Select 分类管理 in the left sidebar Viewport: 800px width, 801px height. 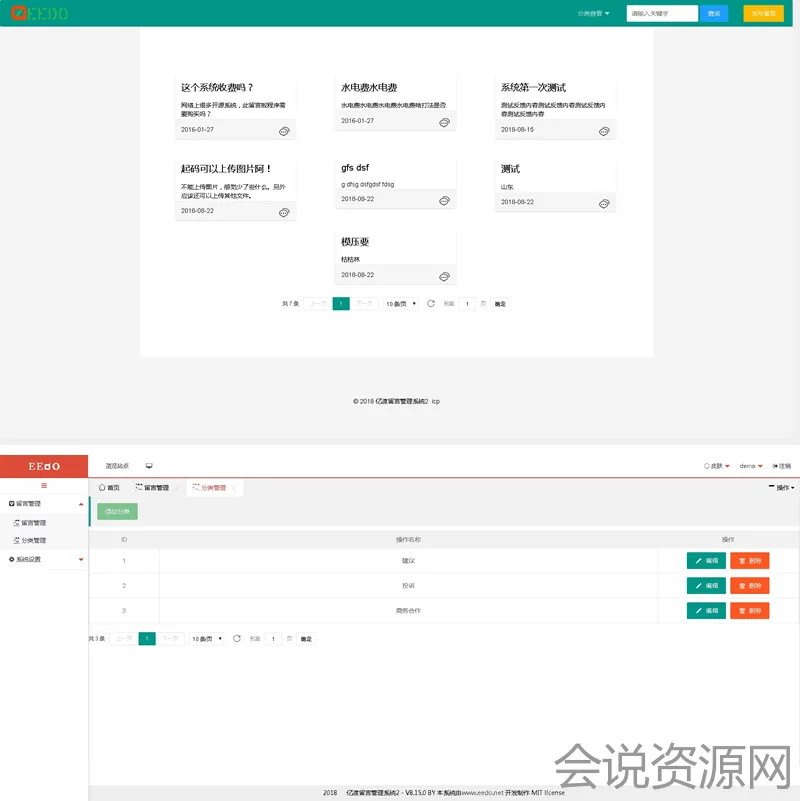(x=33, y=540)
